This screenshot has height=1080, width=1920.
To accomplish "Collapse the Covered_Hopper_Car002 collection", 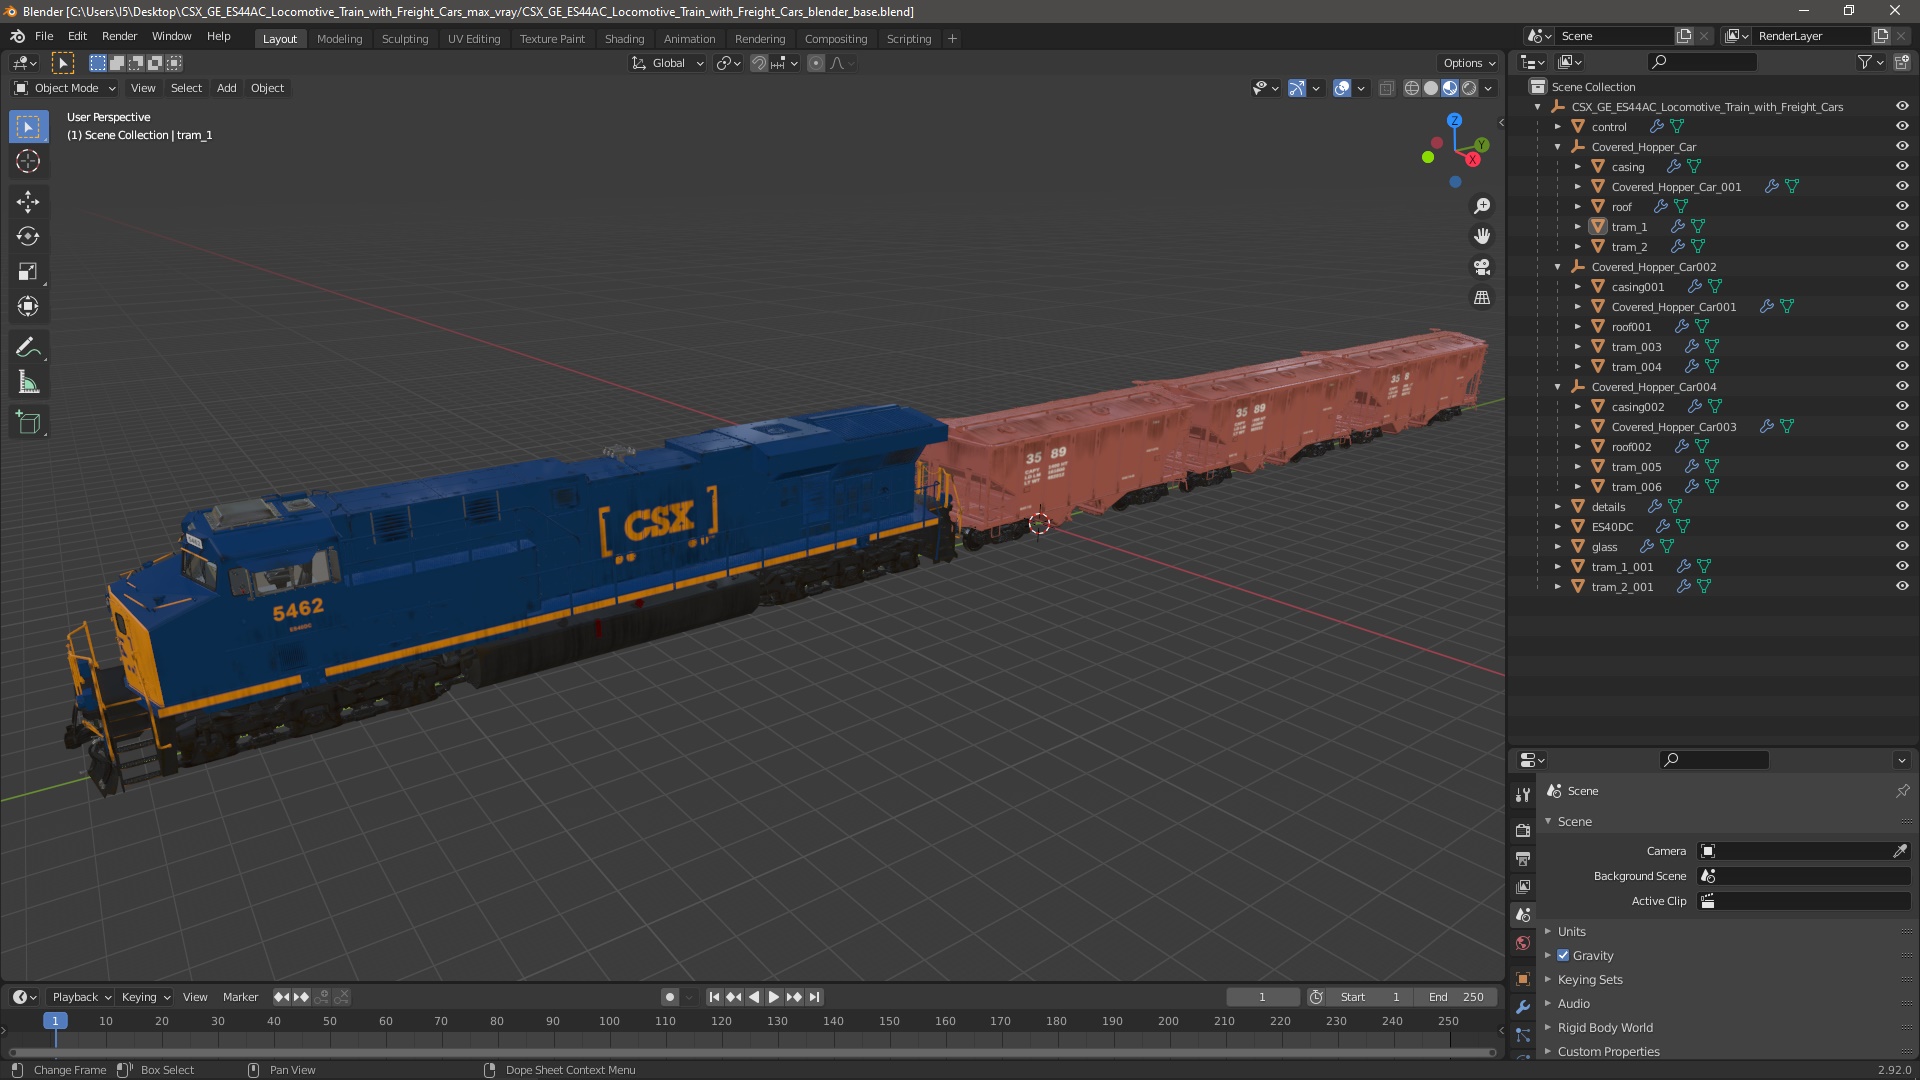I will (x=1558, y=266).
